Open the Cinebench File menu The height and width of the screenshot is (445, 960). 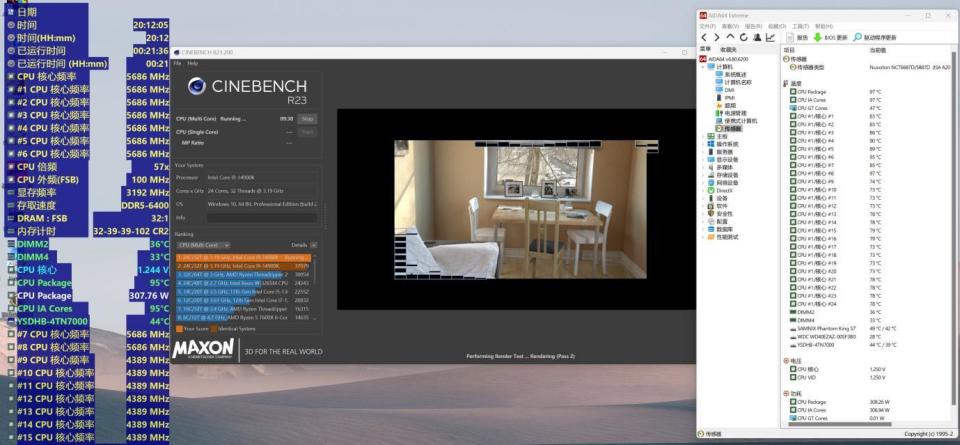(x=178, y=63)
